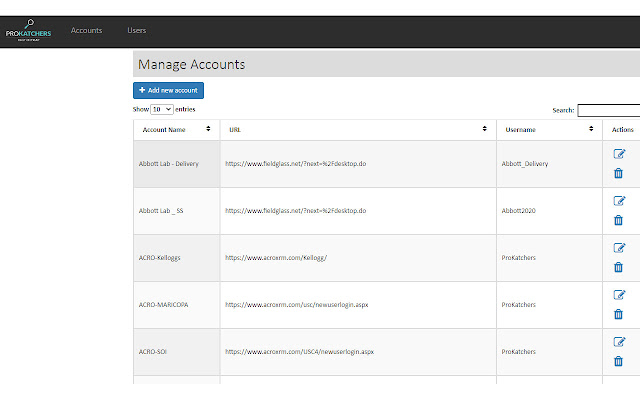Delete the Abbott Lab _ SS account
The width and height of the screenshot is (640, 400).
click(618, 220)
